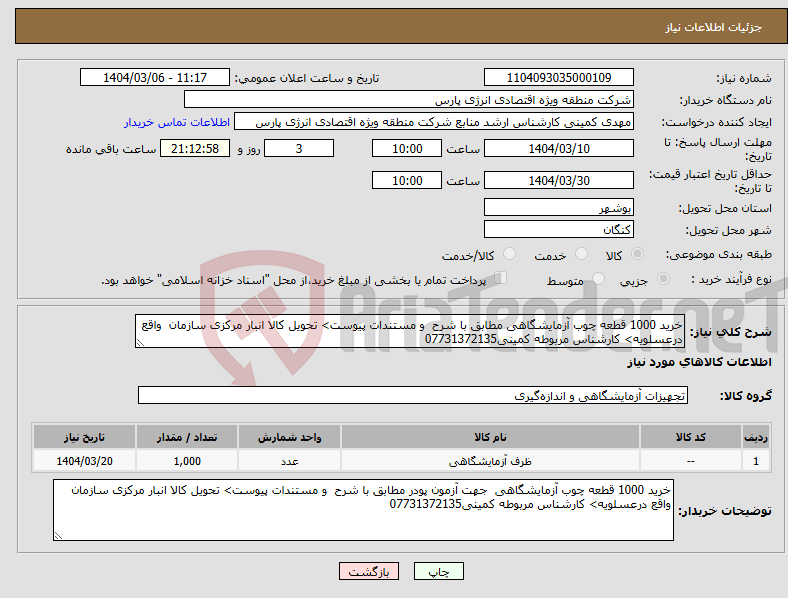The height and width of the screenshot is (598, 788).
Task: Click the بازگشت (back) button
Action: point(369,571)
